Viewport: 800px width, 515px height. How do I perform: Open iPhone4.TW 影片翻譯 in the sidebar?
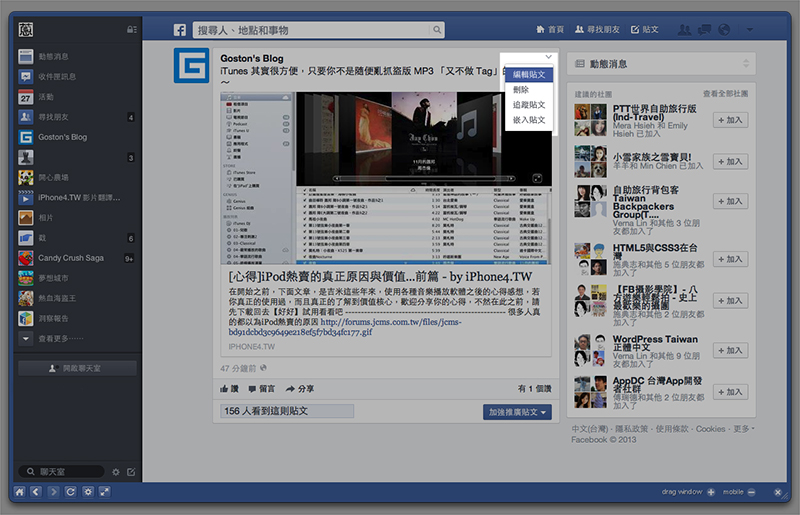click(x=77, y=198)
